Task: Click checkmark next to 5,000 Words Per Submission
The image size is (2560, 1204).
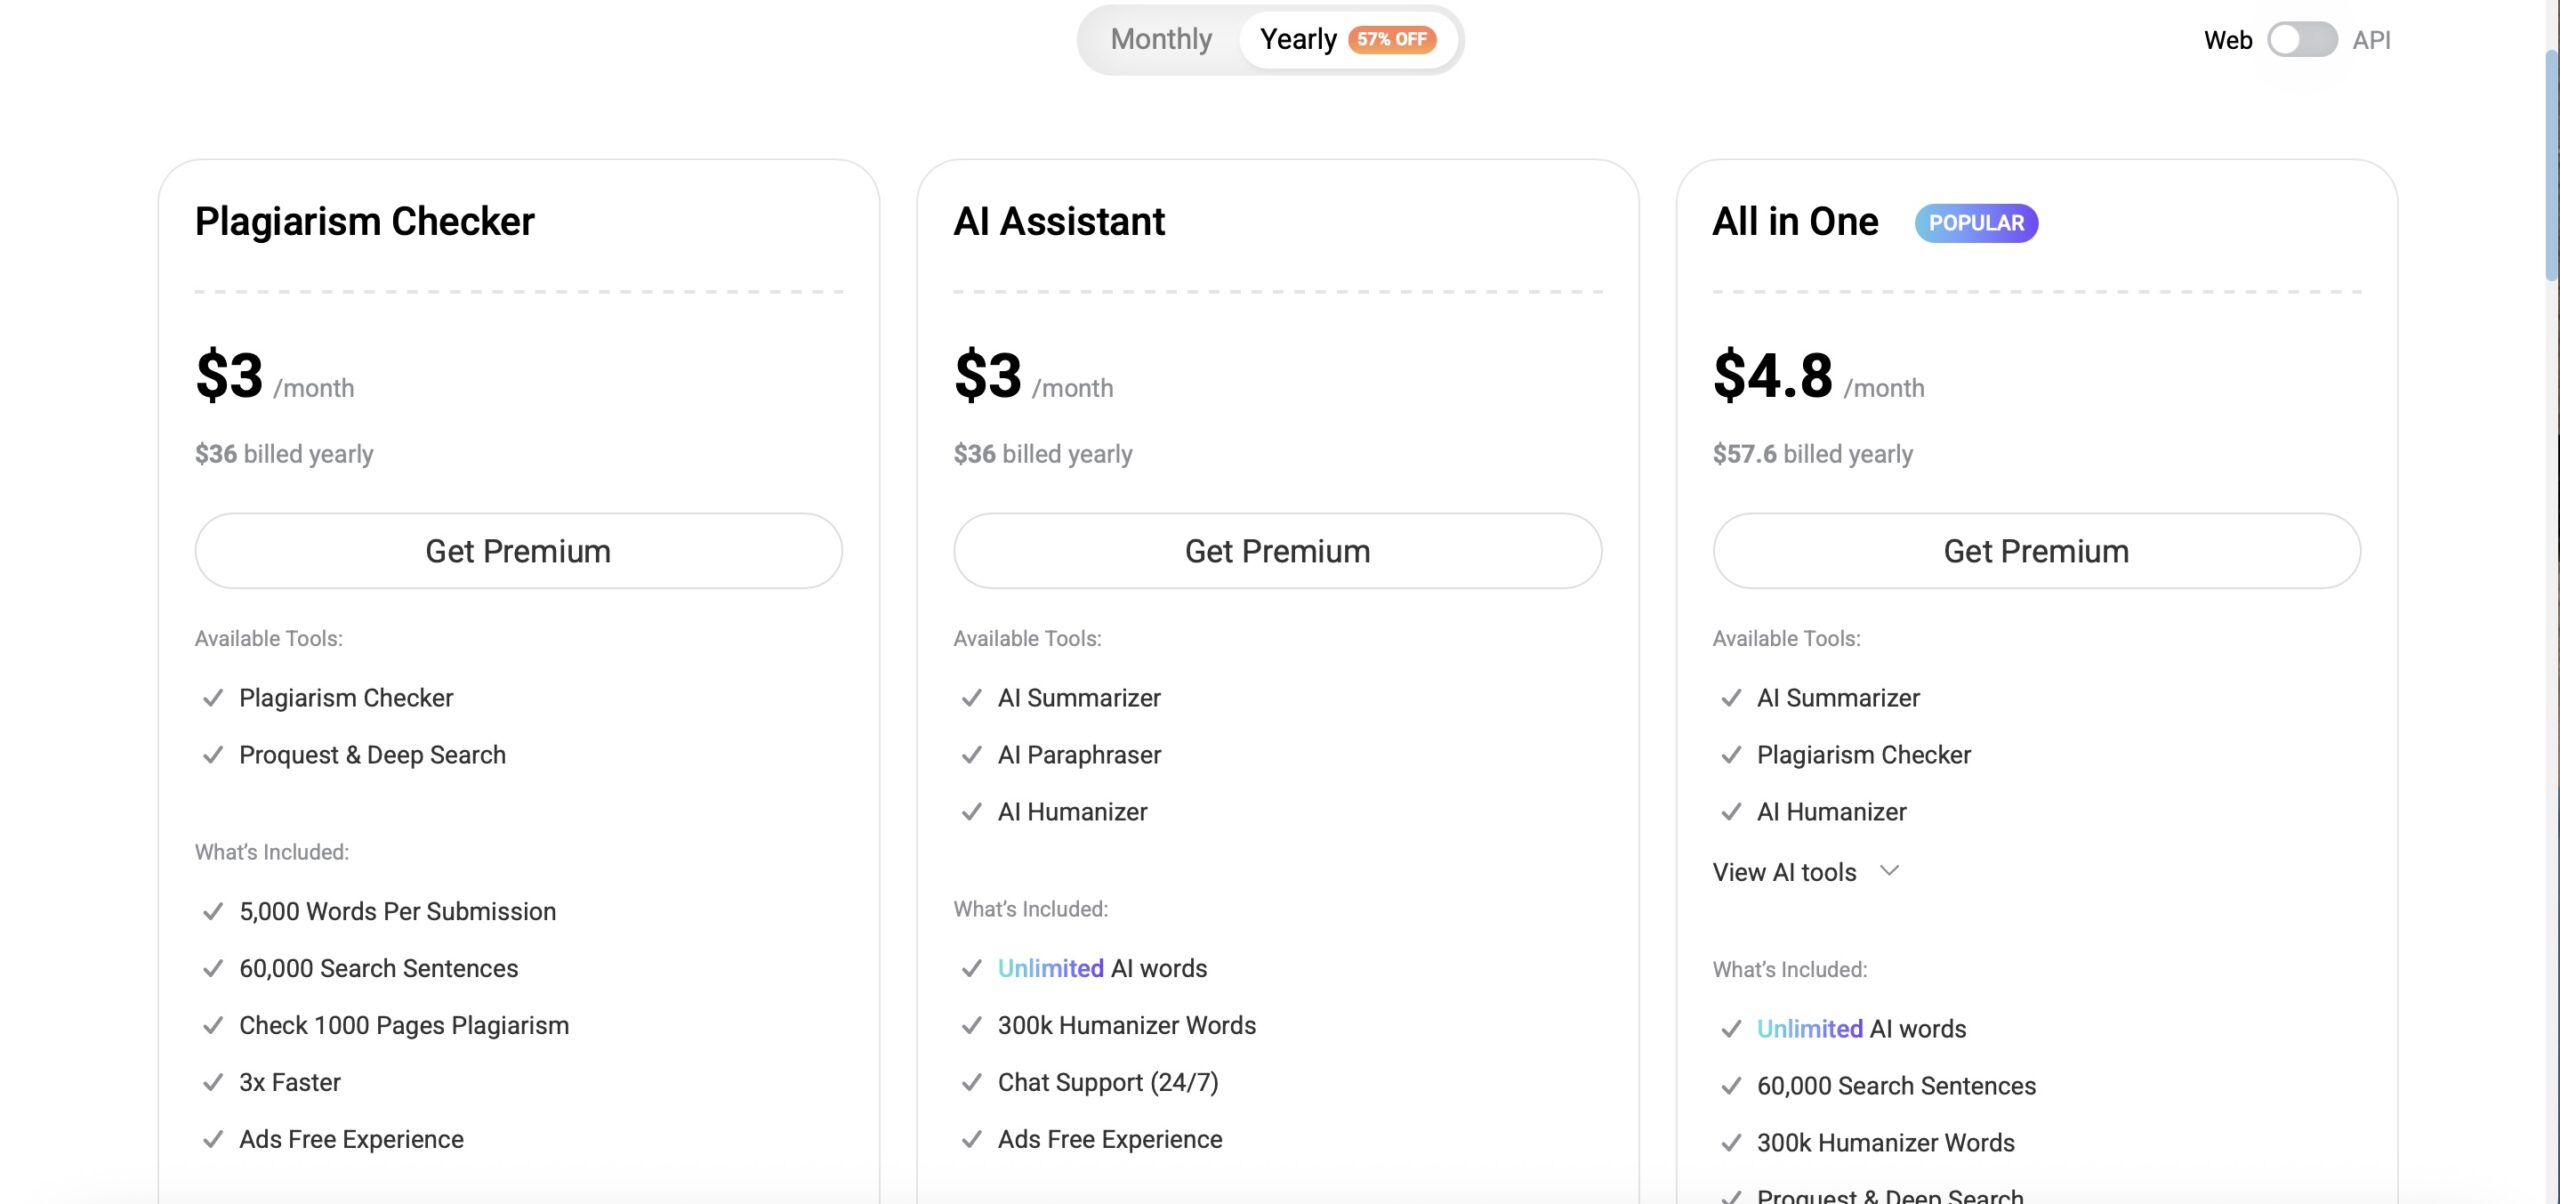Action: click(212, 911)
